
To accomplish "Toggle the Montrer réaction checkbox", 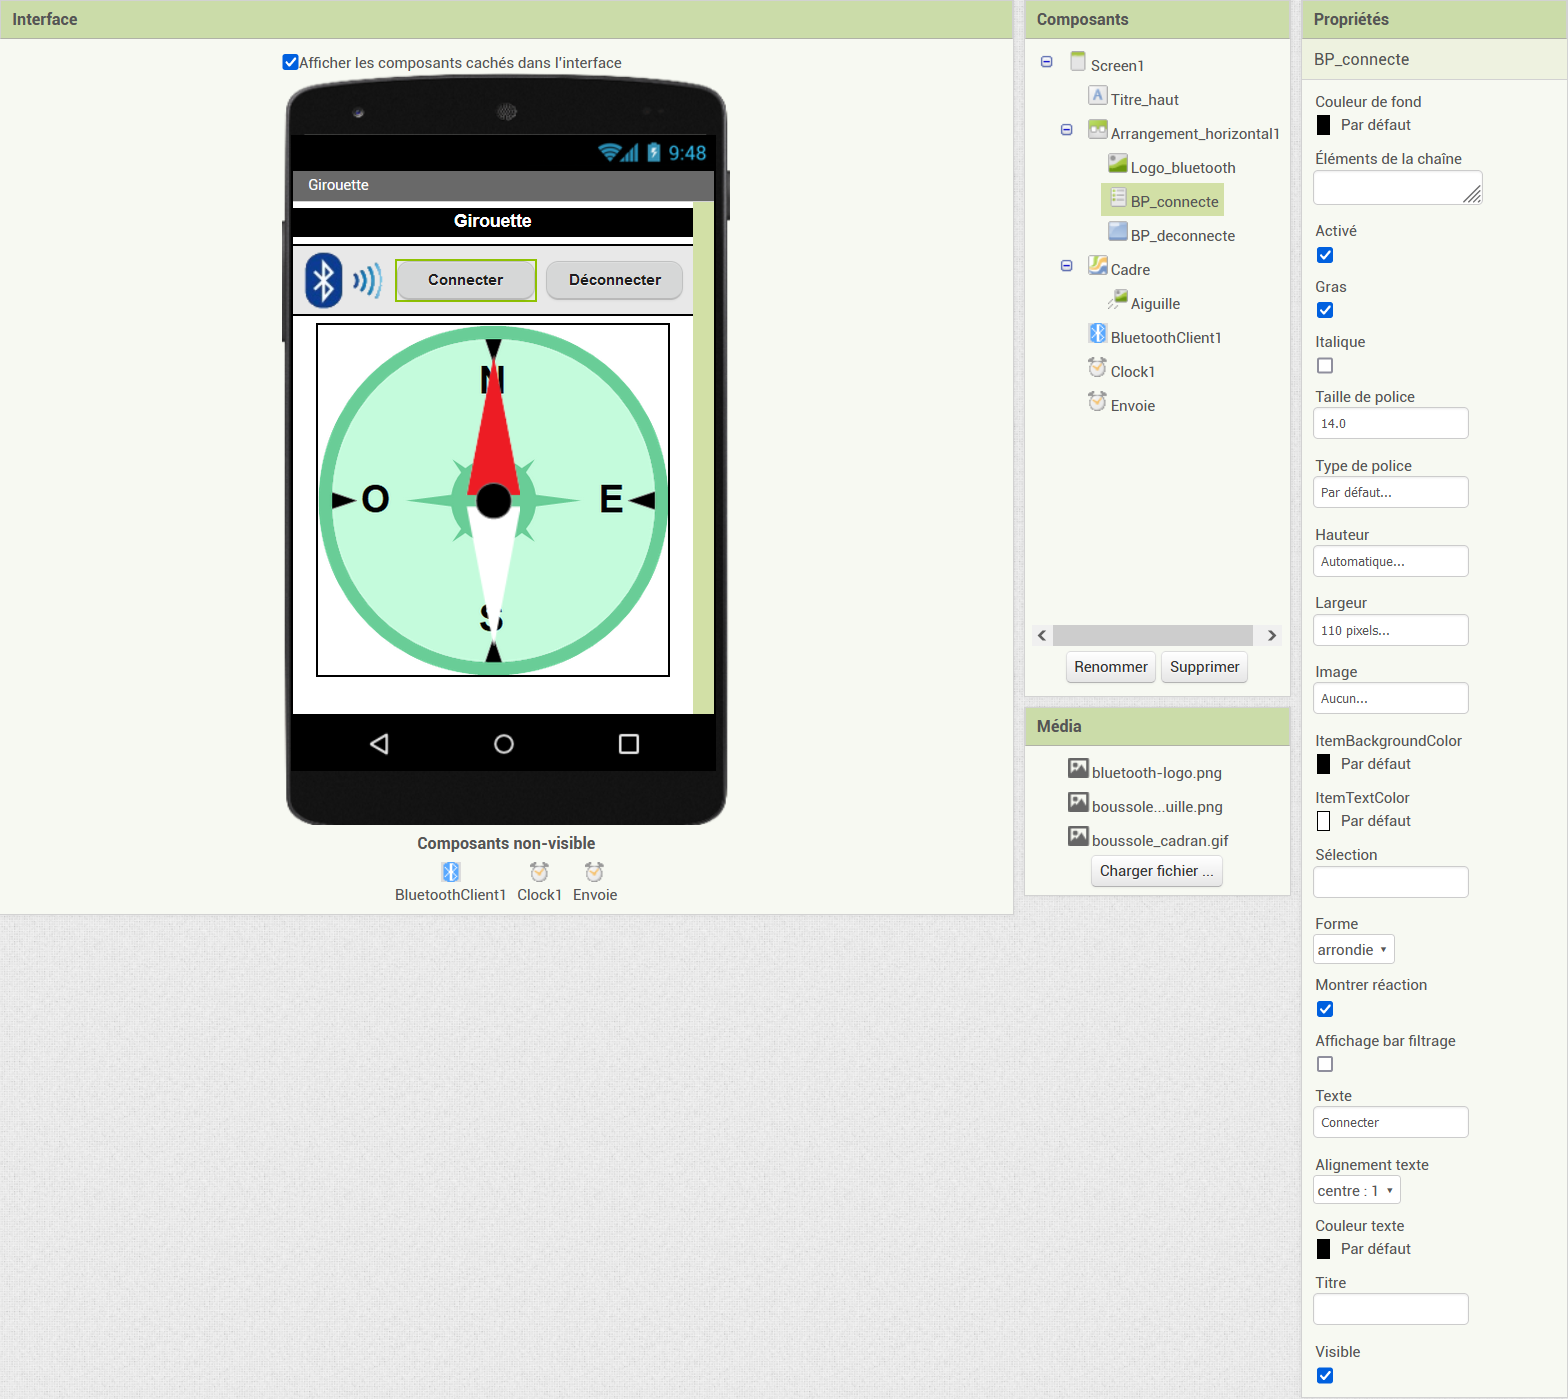I will (x=1325, y=1009).
